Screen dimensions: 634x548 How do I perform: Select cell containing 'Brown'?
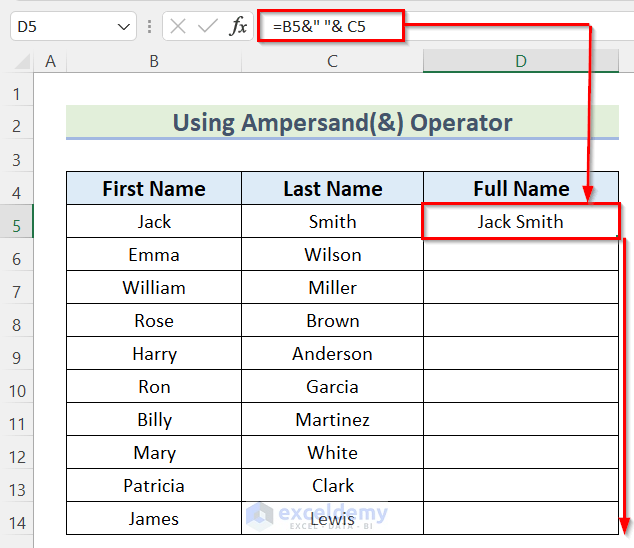pos(332,321)
